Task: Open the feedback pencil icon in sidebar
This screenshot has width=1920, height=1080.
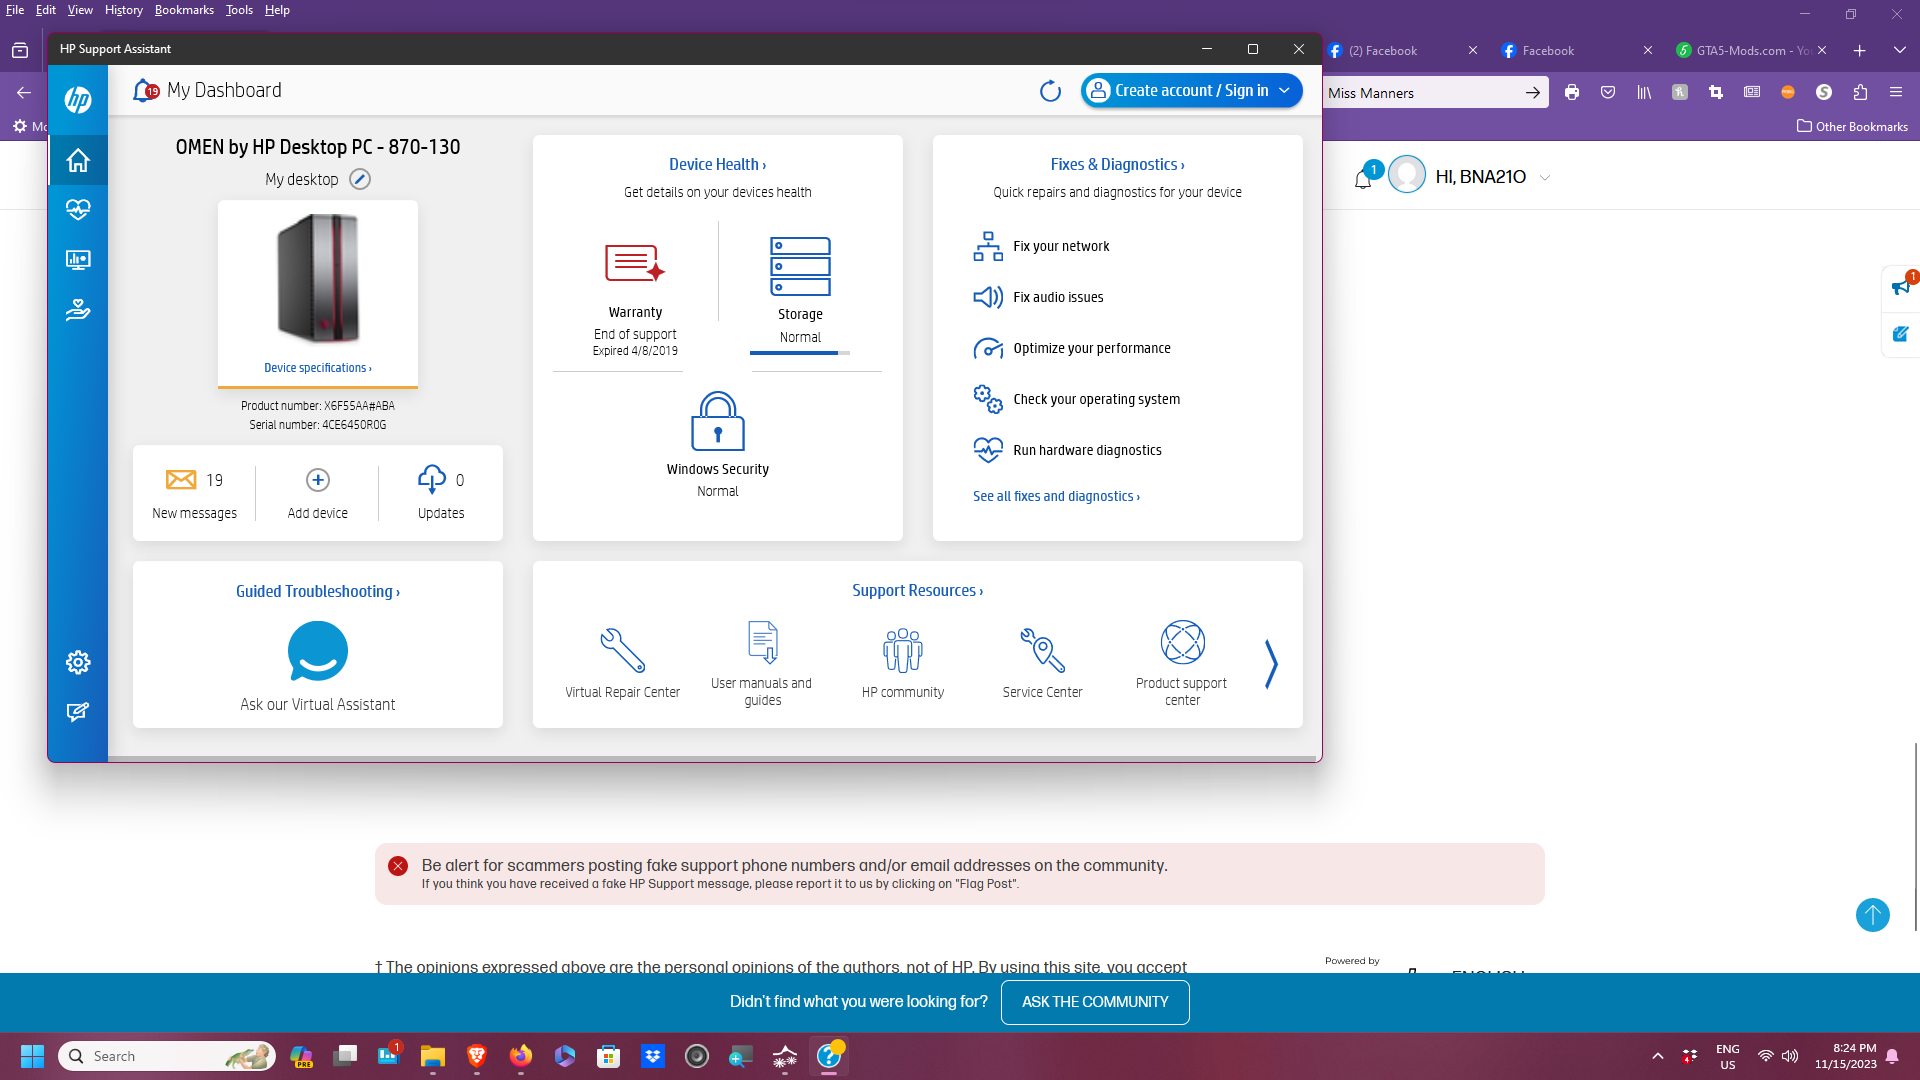Action: pos(78,712)
